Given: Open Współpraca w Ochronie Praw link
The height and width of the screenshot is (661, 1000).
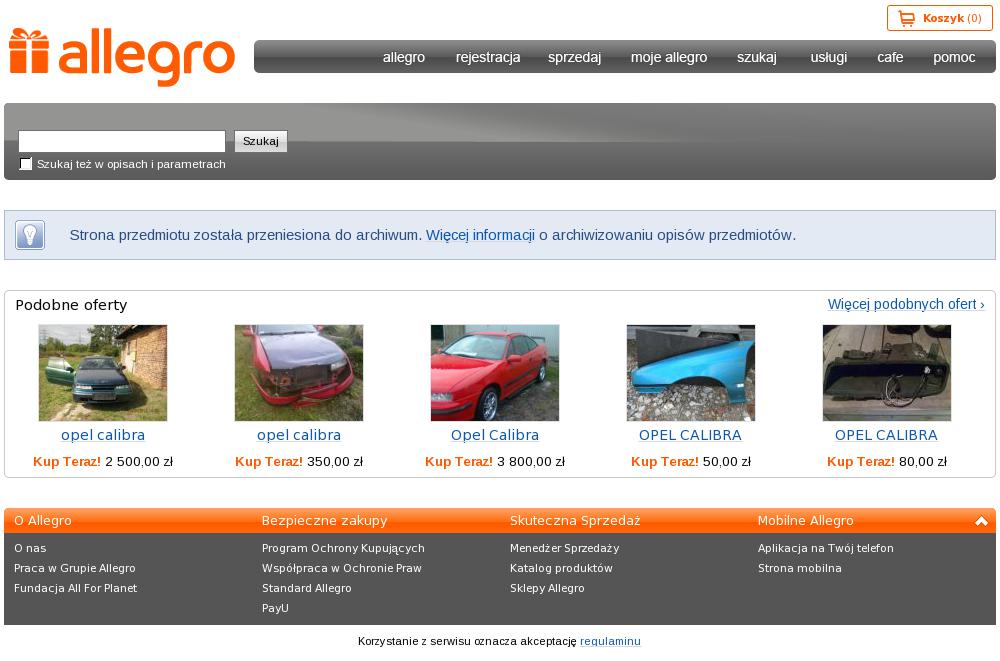Looking at the screenshot, I should click(x=342, y=568).
